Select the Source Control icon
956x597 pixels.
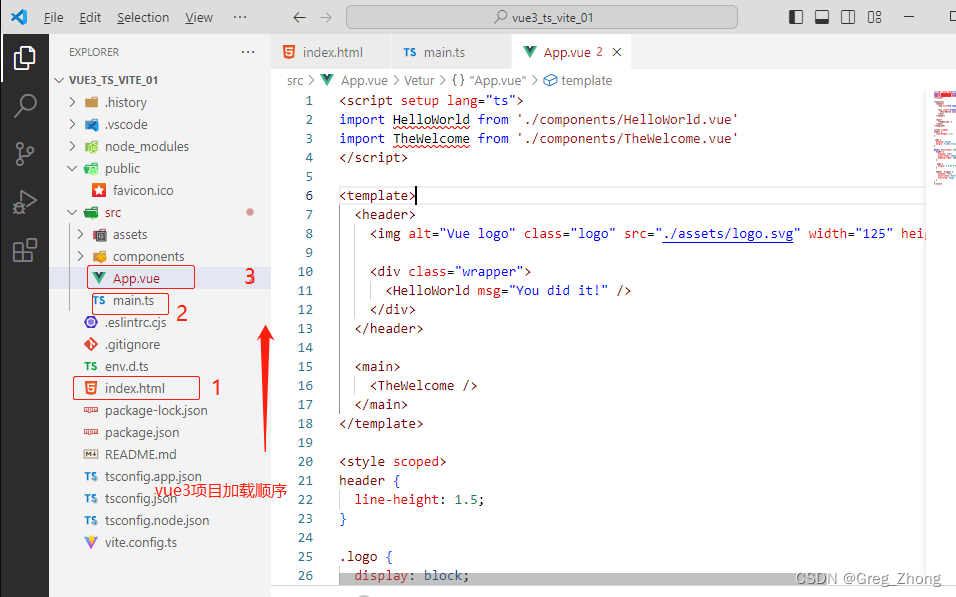click(x=25, y=151)
